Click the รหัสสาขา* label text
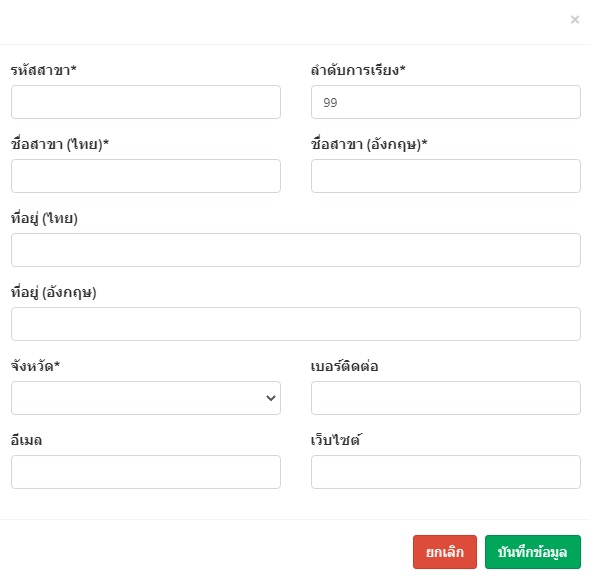593x582 pixels. (43, 70)
